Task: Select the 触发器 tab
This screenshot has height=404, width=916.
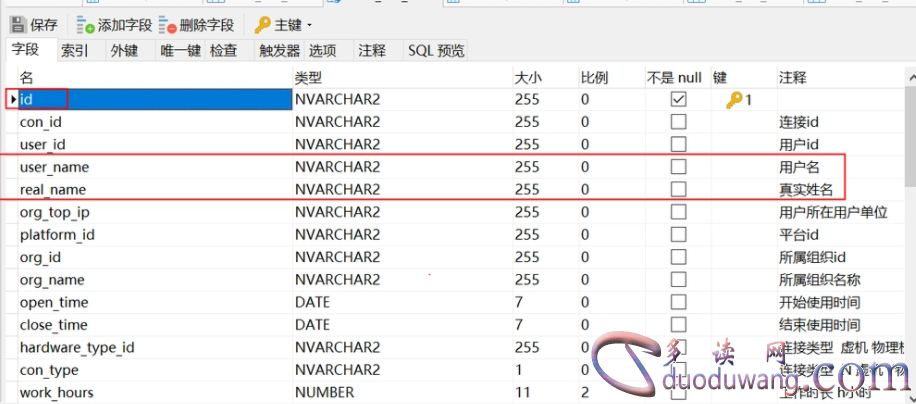Action: [279, 50]
